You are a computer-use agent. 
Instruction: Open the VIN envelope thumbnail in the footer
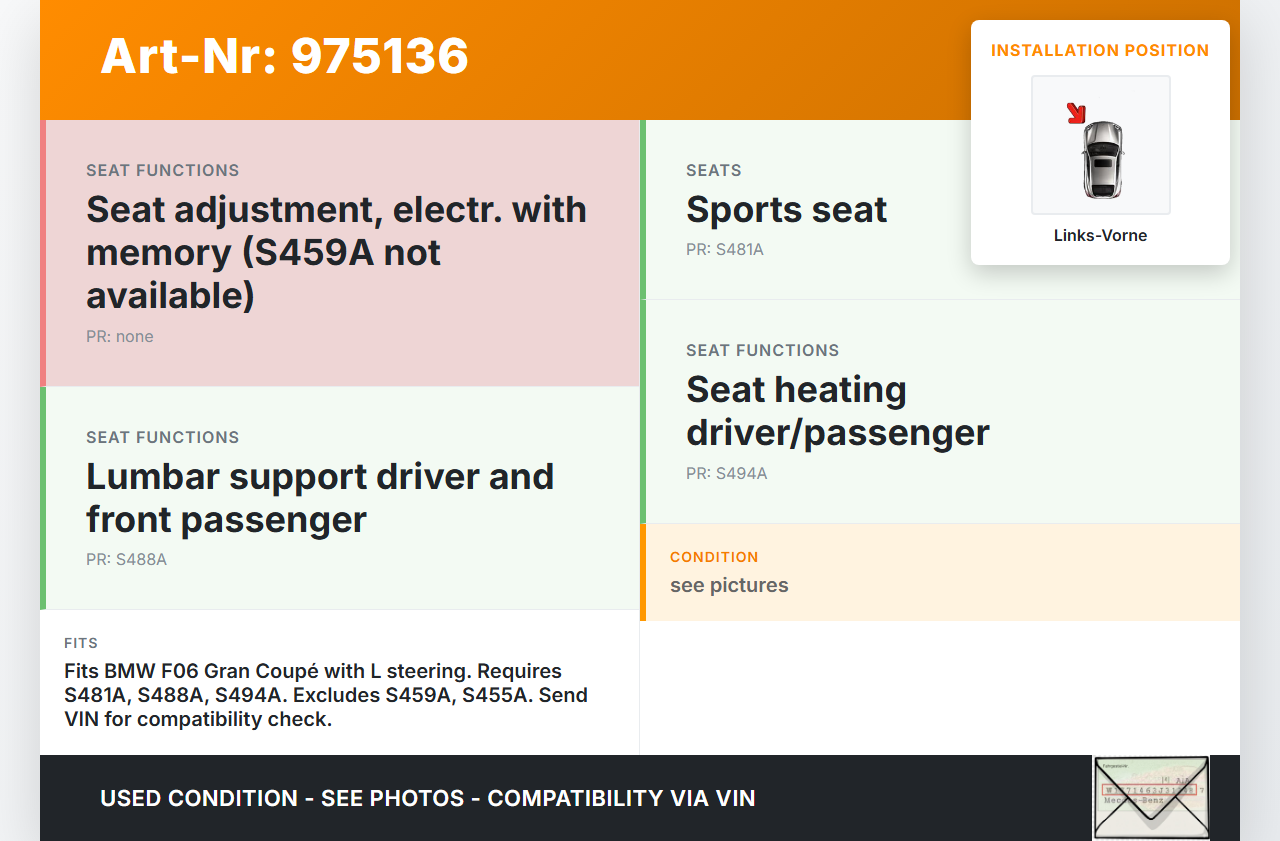(x=1150, y=797)
